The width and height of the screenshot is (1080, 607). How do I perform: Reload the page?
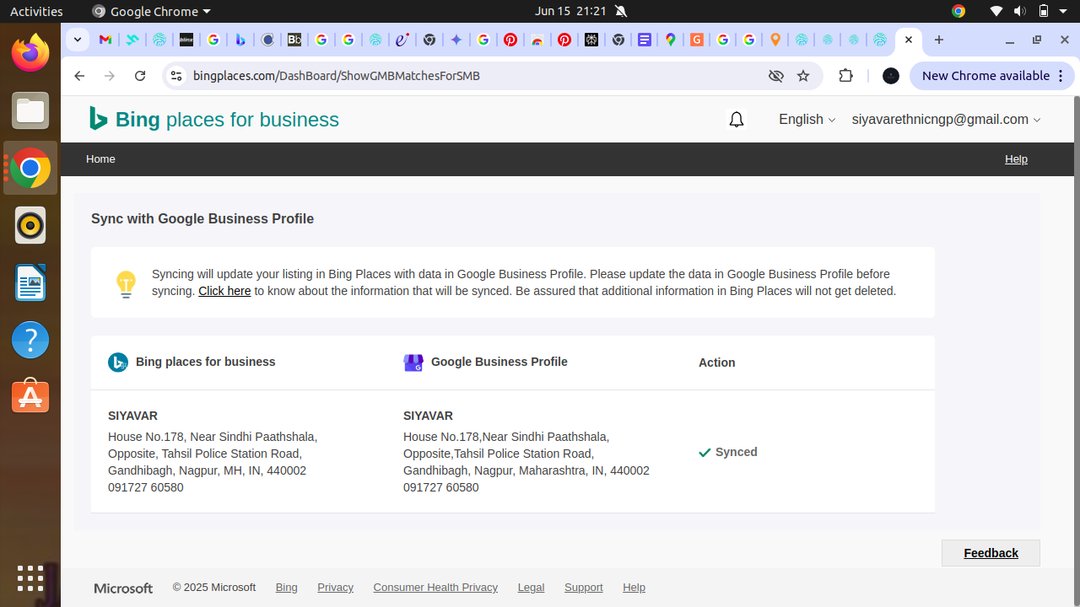coord(140,76)
